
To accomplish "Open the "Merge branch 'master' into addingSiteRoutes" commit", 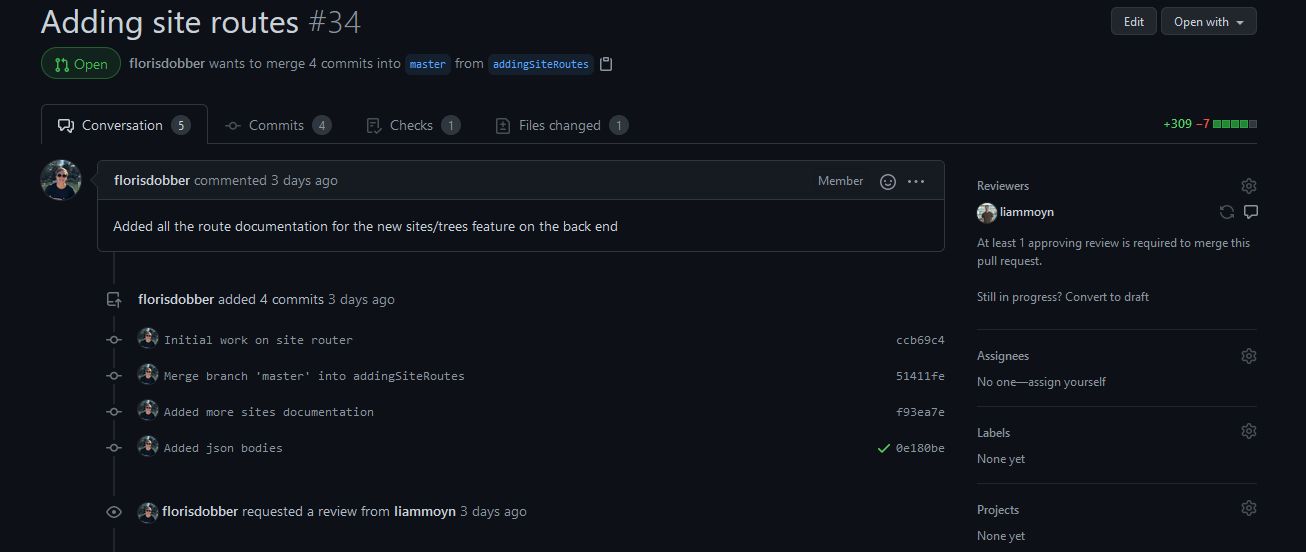I will (314, 376).
